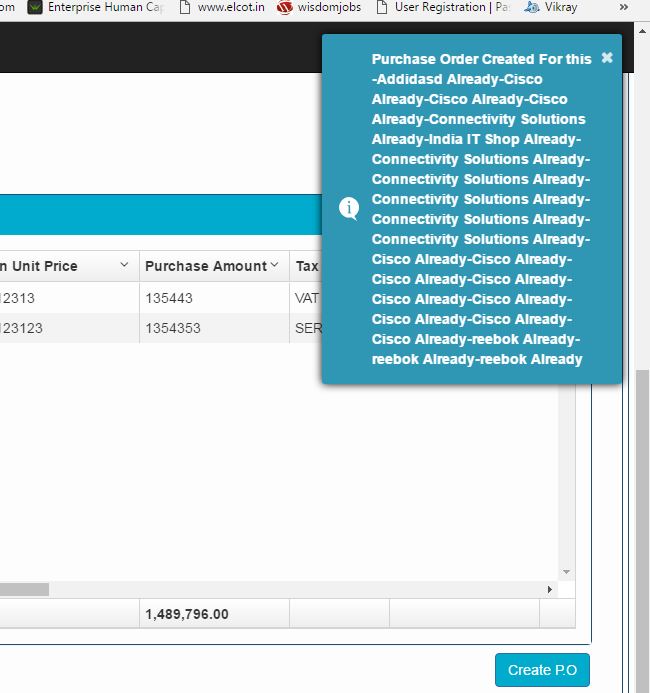
Task: Sort by the Purchase Amount column header
Action: point(206,266)
